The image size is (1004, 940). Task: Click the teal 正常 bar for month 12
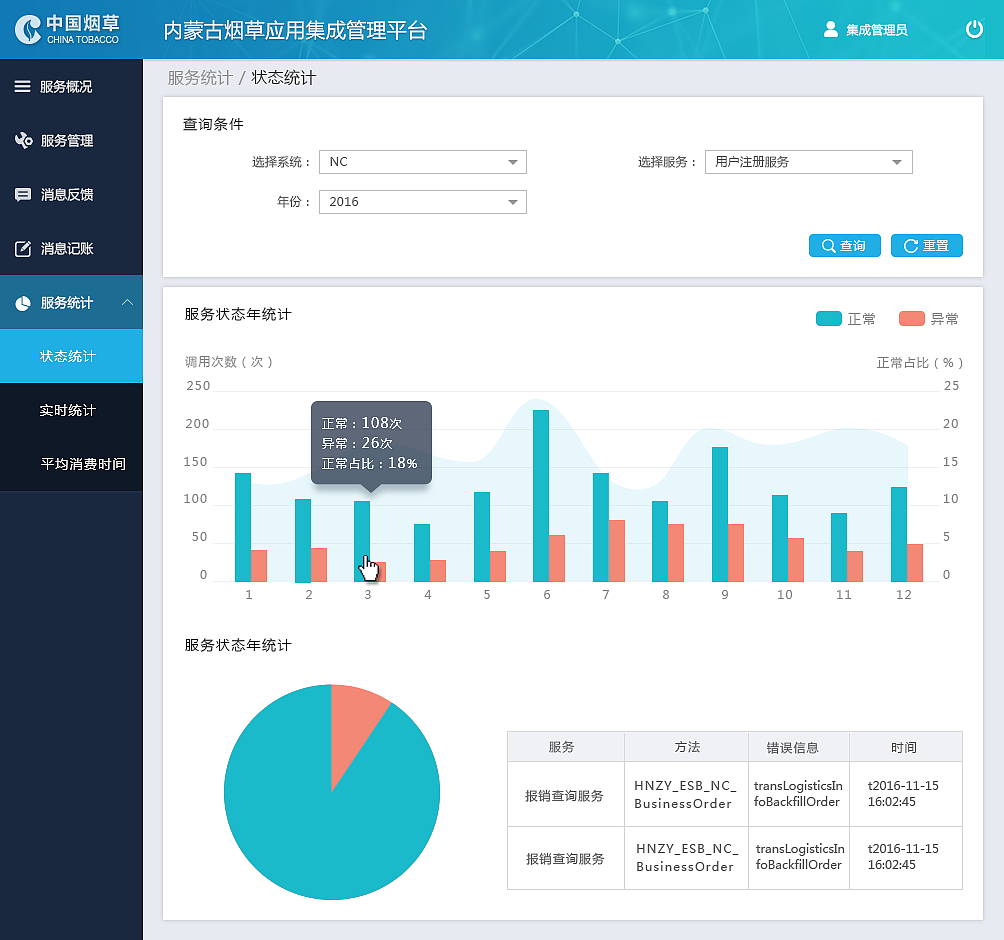[x=899, y=534]
